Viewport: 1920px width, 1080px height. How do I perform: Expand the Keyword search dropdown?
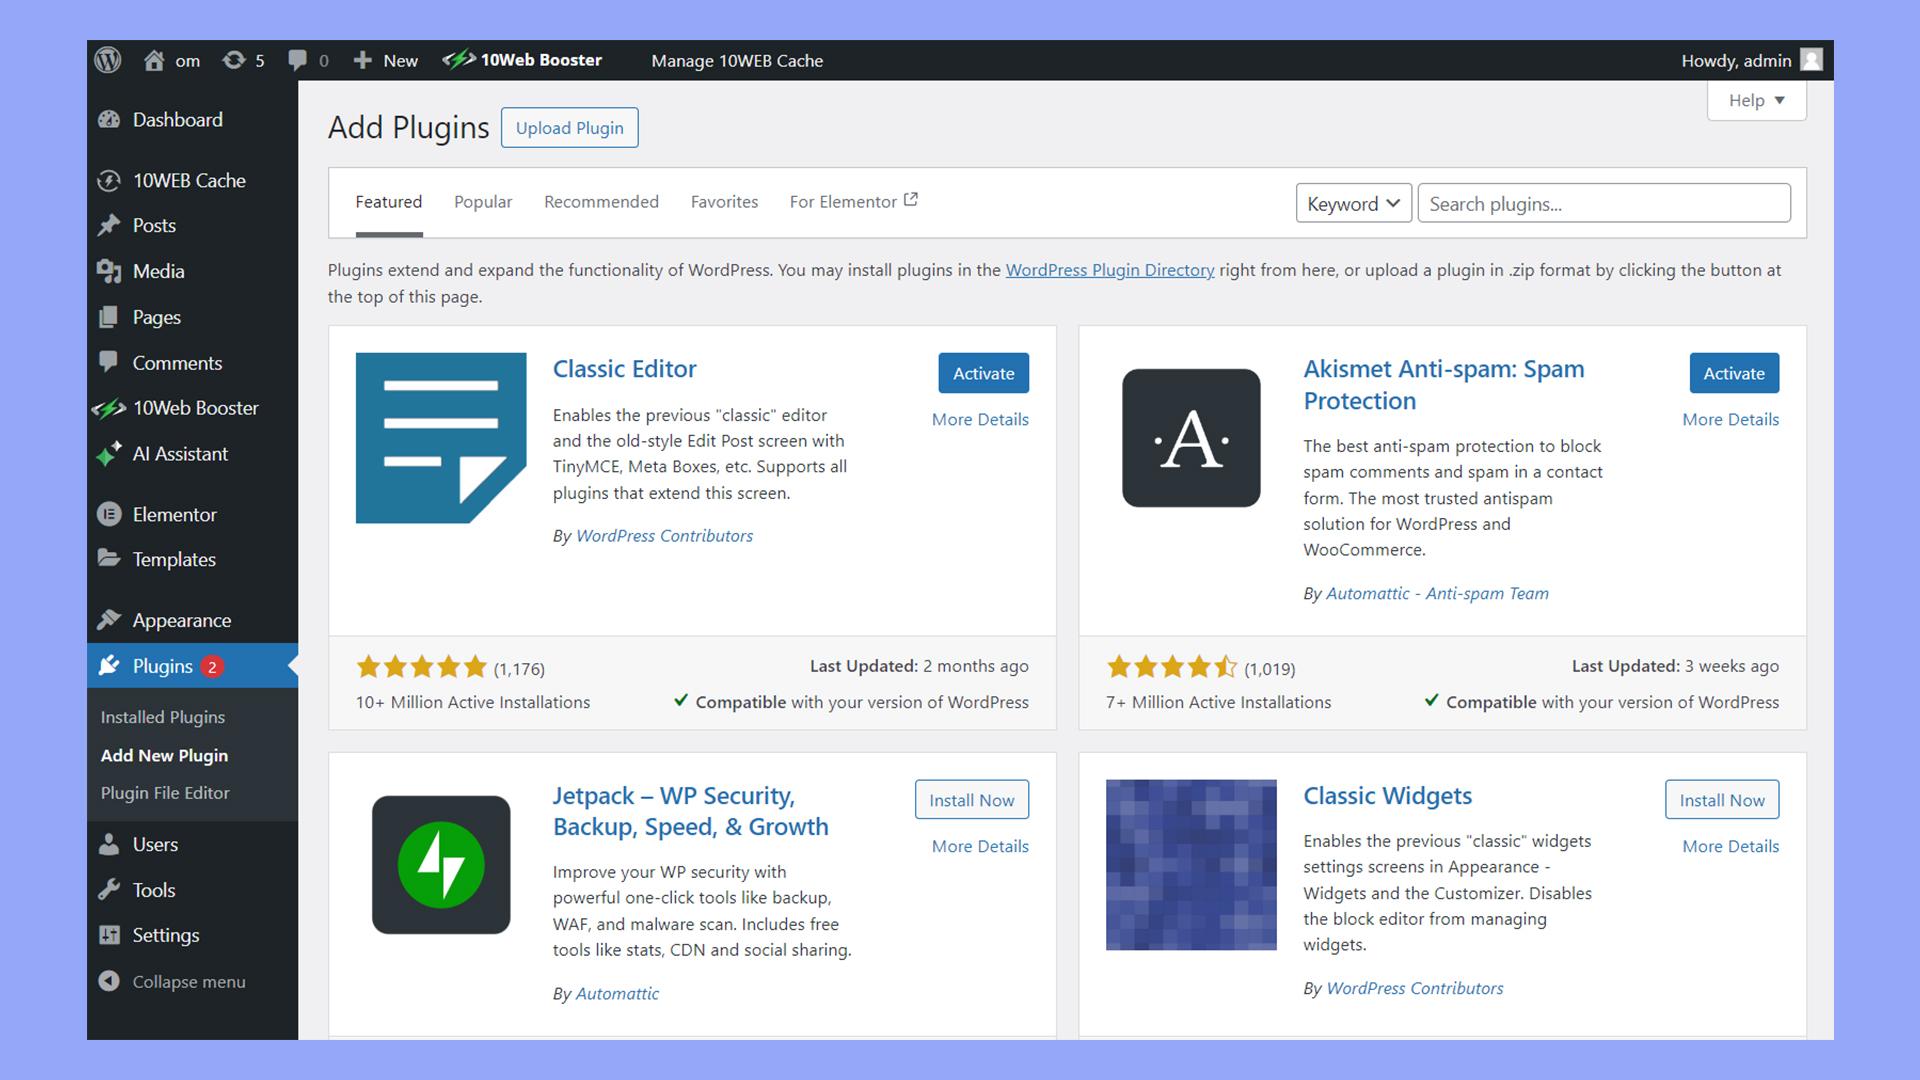pos(1350,203)
